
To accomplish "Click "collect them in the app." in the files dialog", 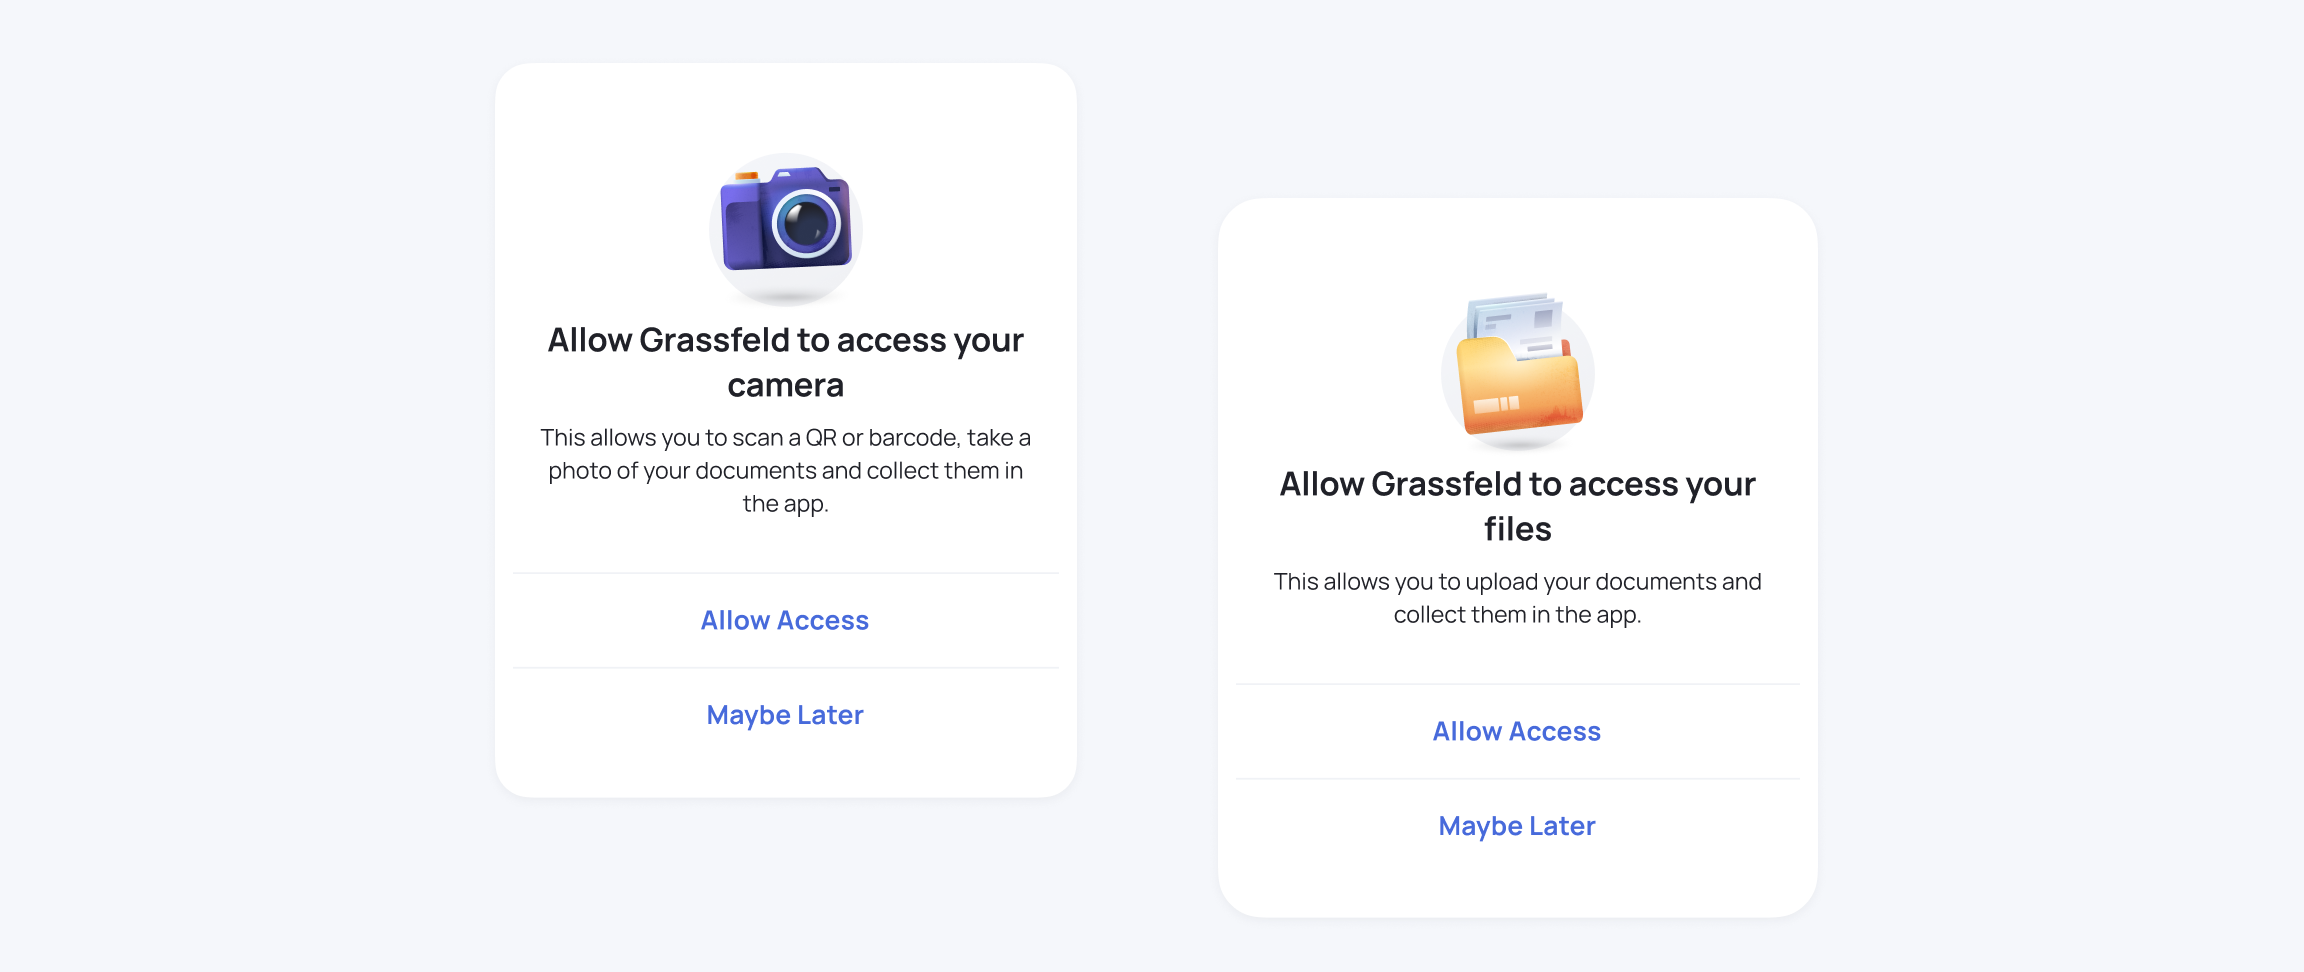I will (x=1518, y=615).
